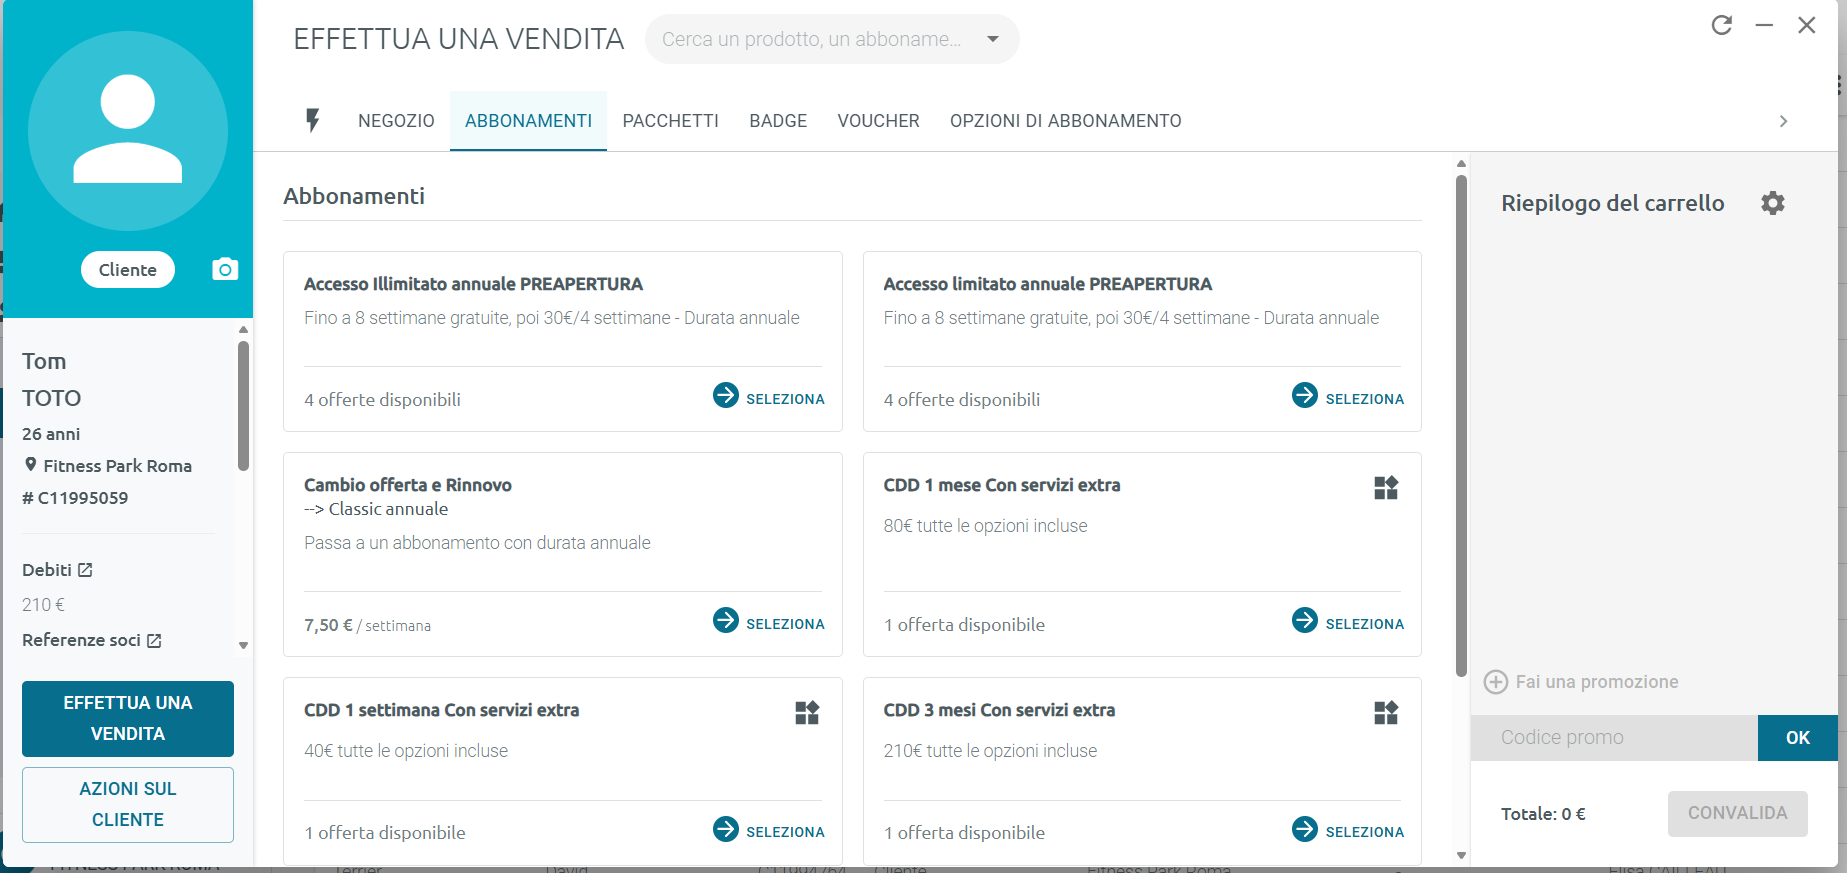Click the Fitness Park Roma club name
1847x873 pixels.
point(117,466)
